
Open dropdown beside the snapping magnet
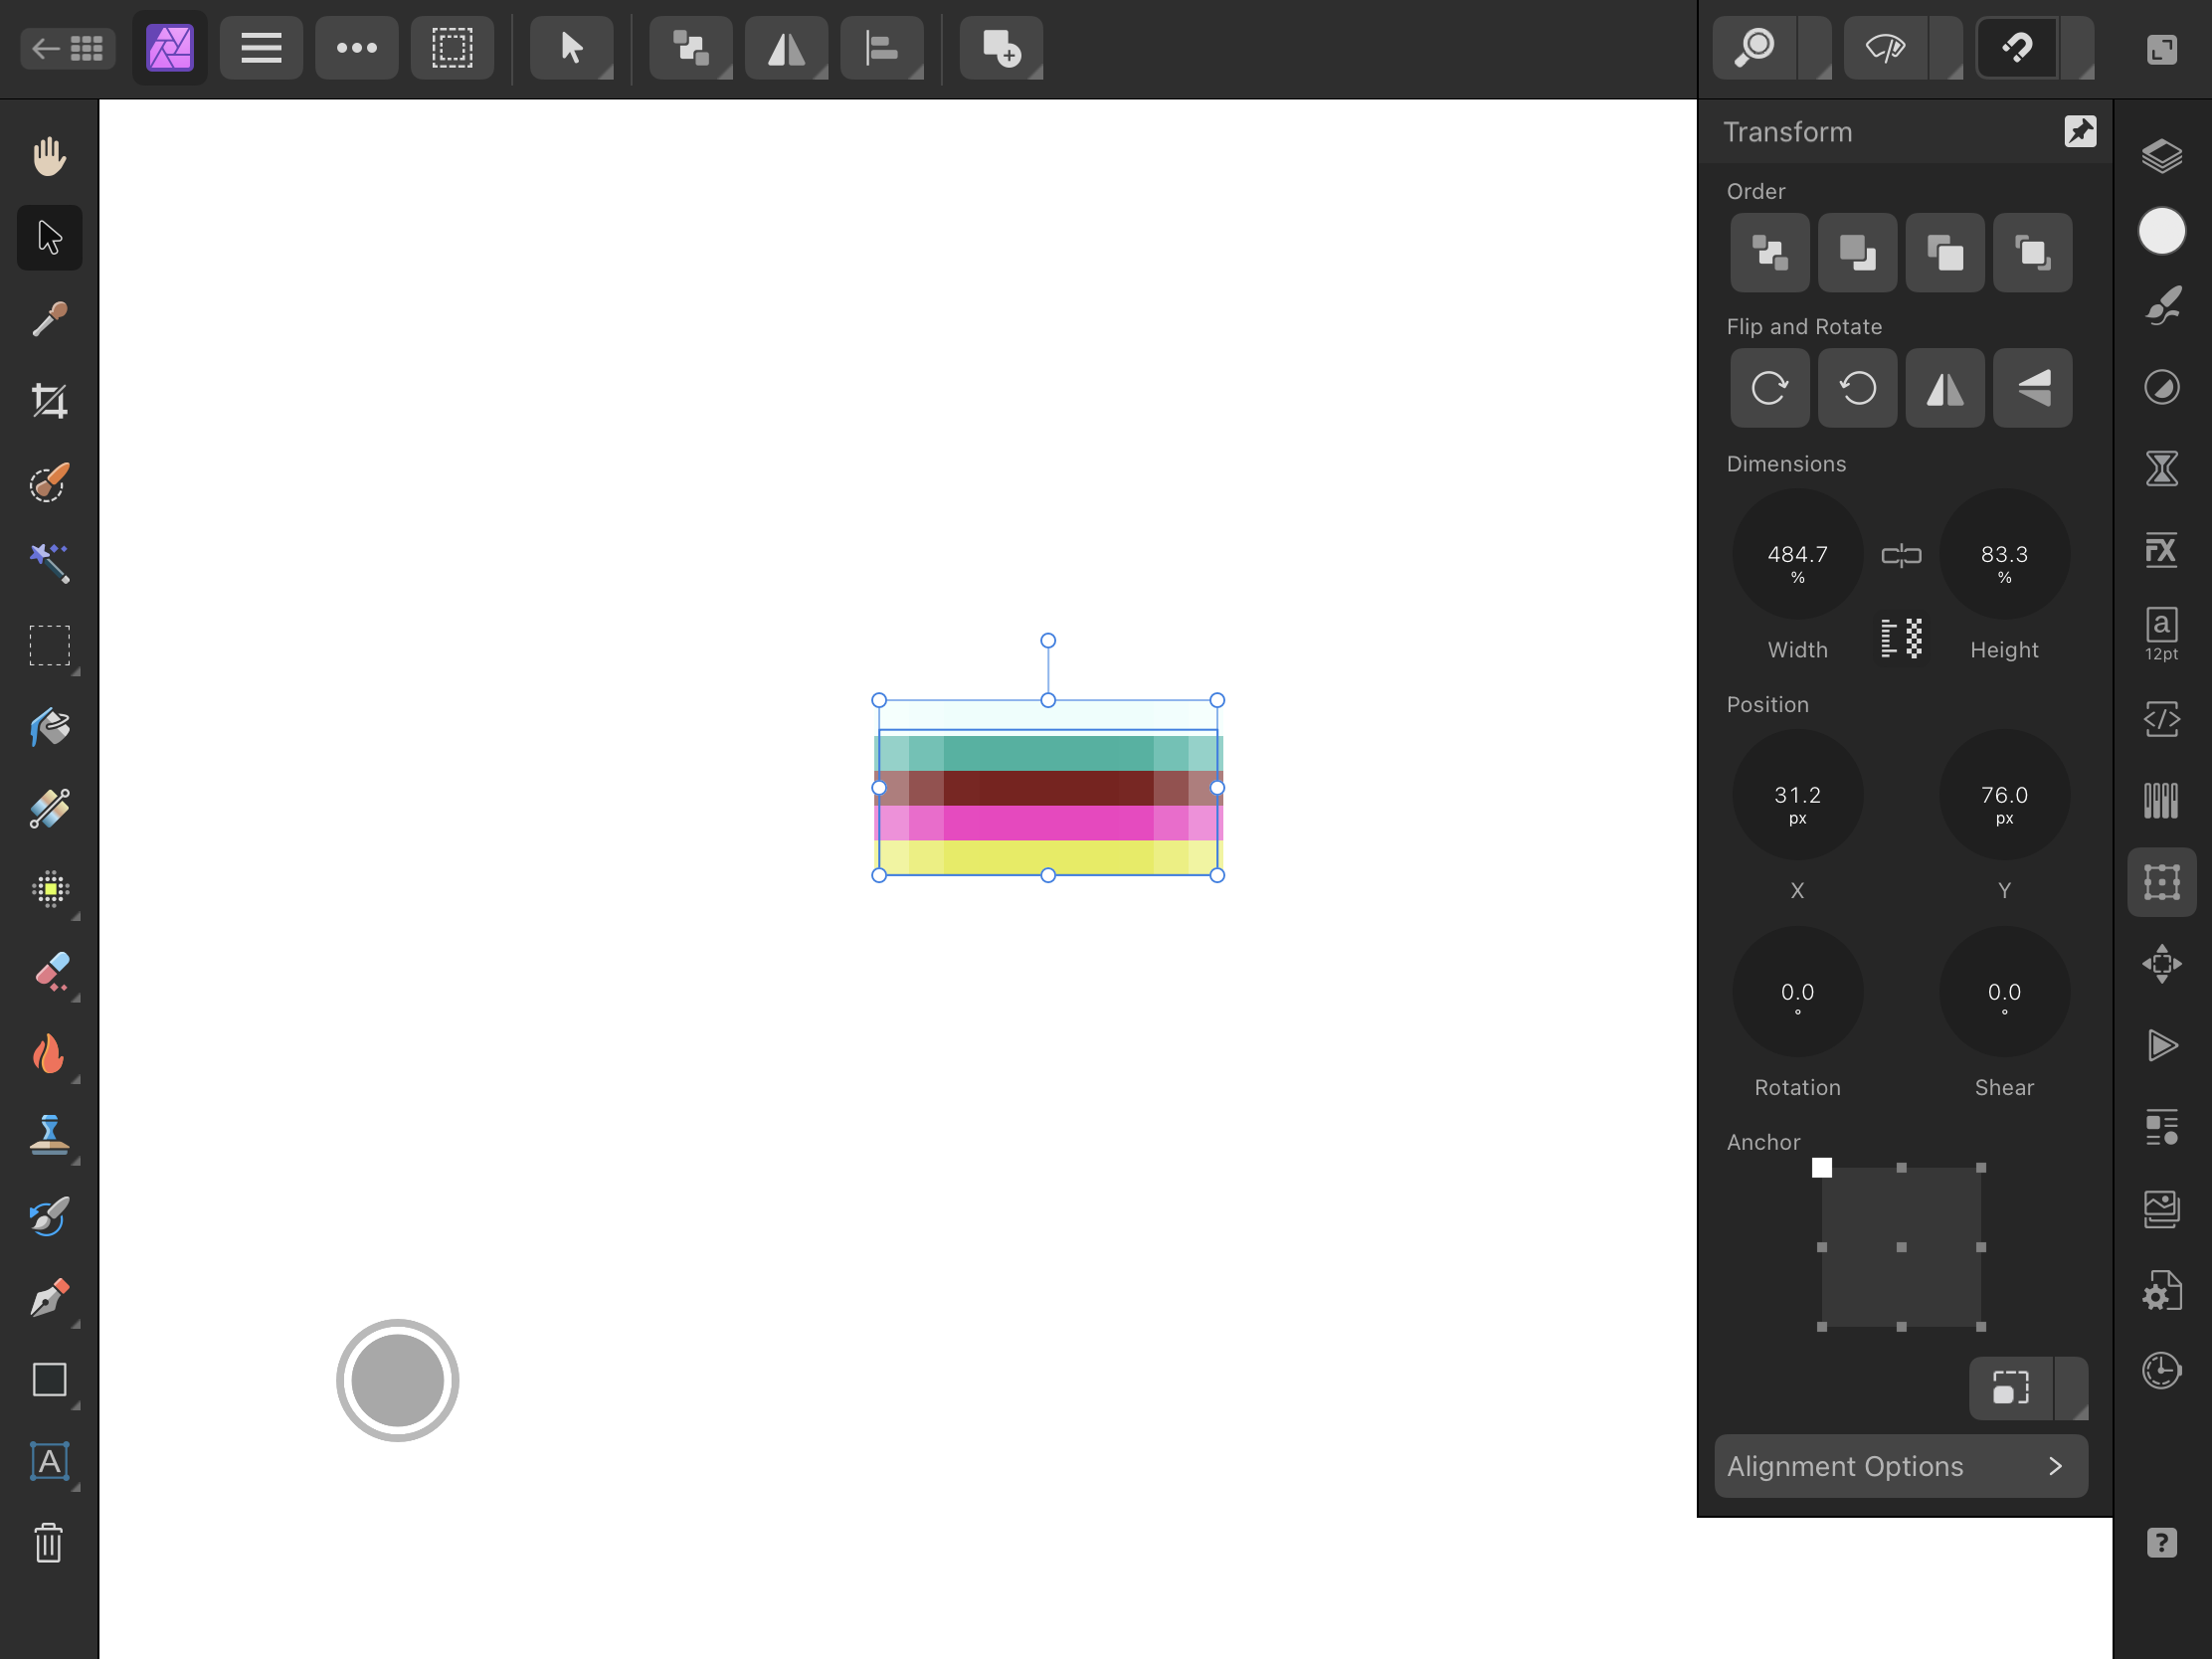click(x=2078, y=47)
